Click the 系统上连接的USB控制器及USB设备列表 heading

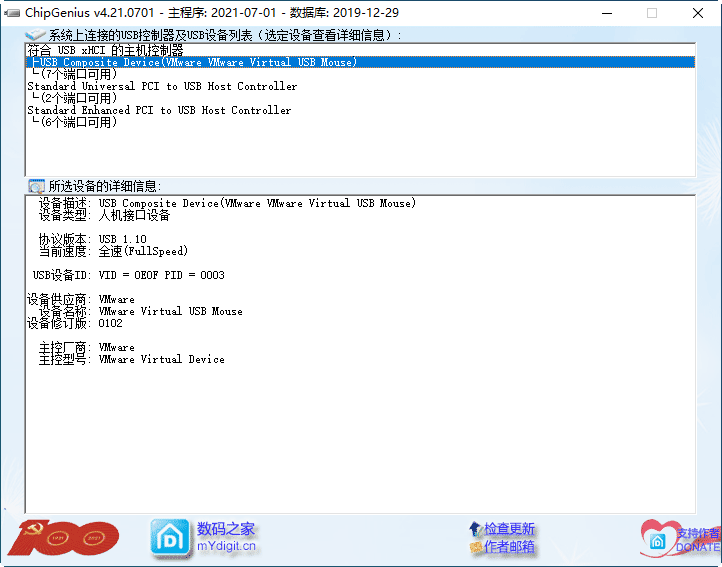[x=225, y=35]
